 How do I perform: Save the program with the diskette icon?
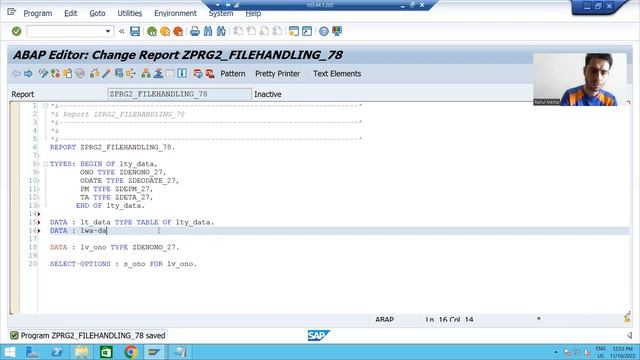pos(135,31)
